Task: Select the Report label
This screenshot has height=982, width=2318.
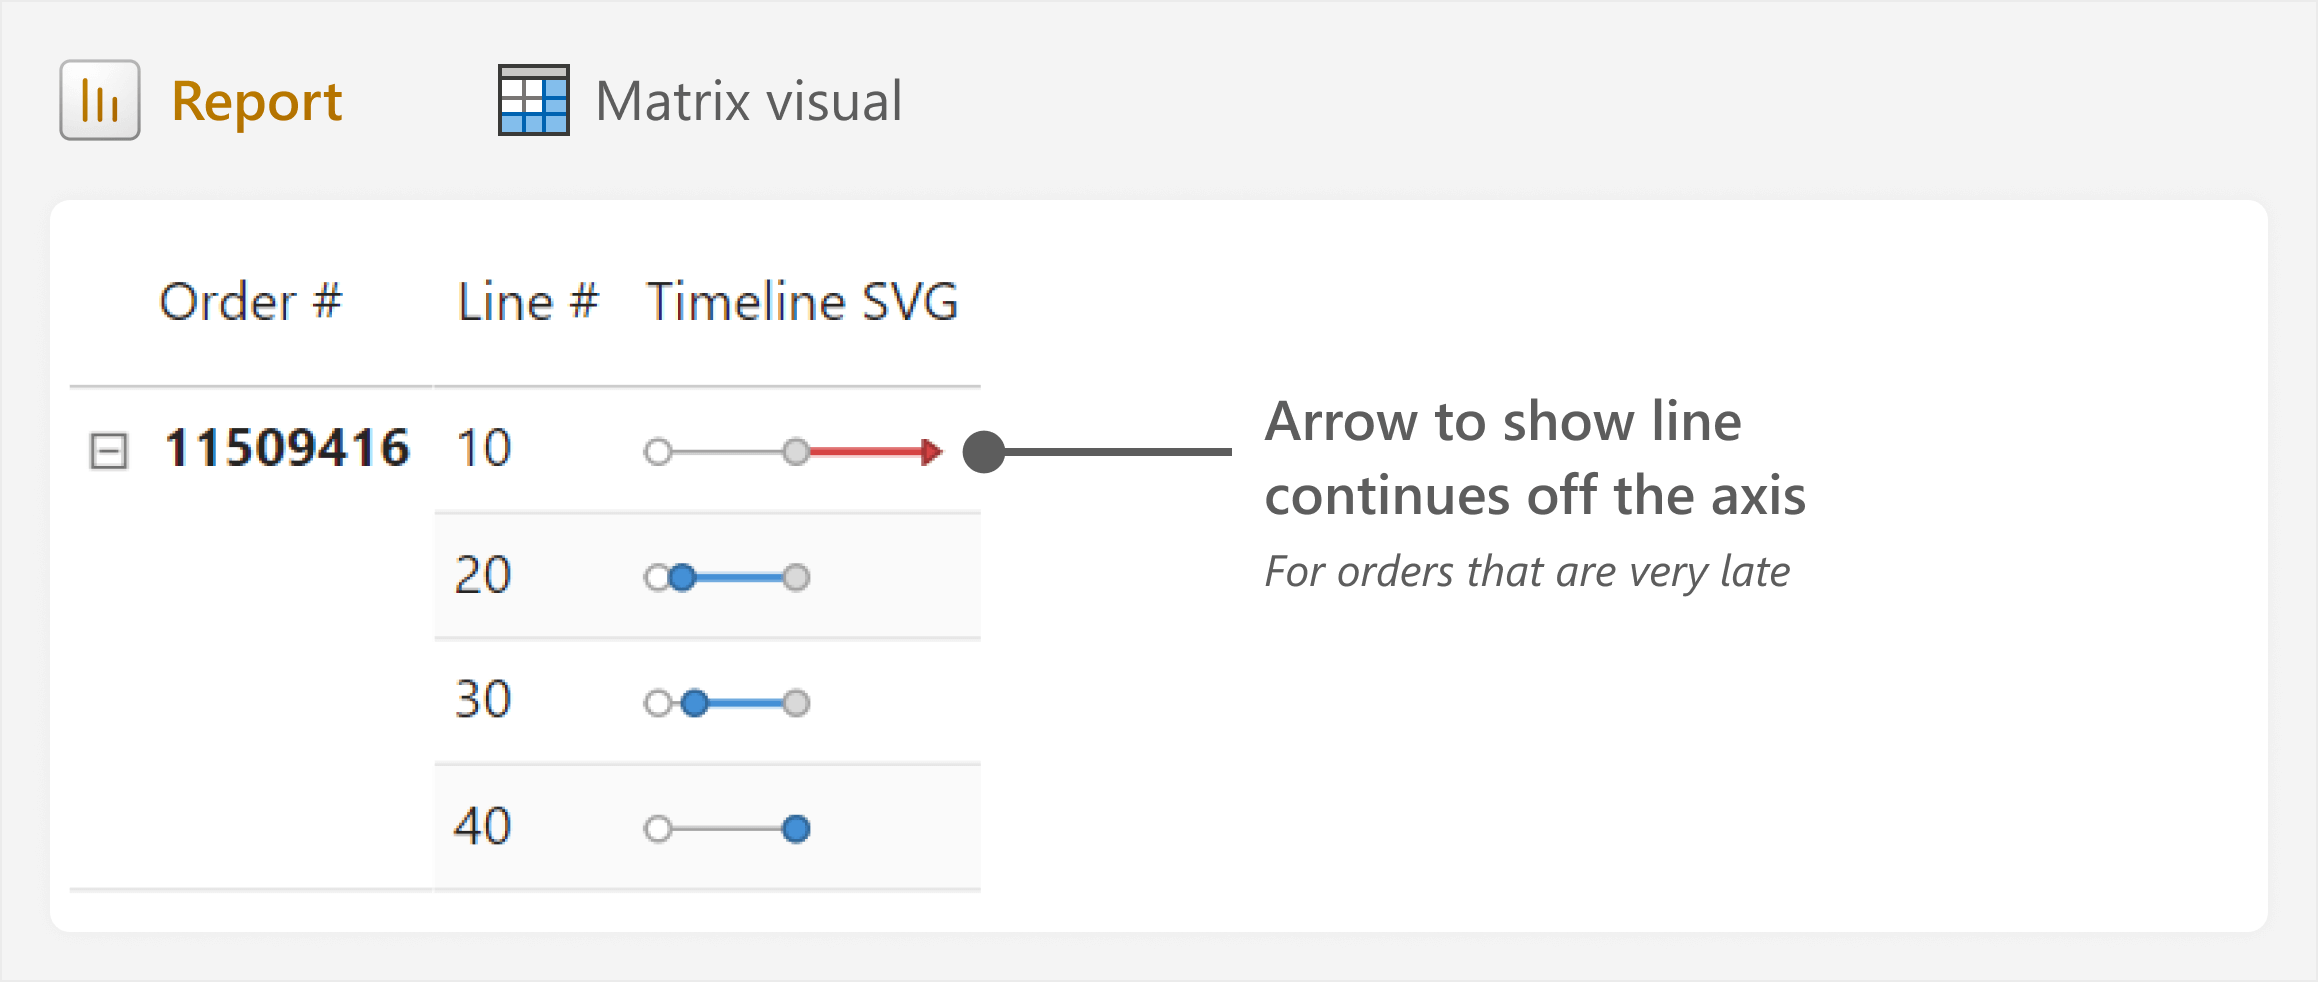Action: point(257,102)
